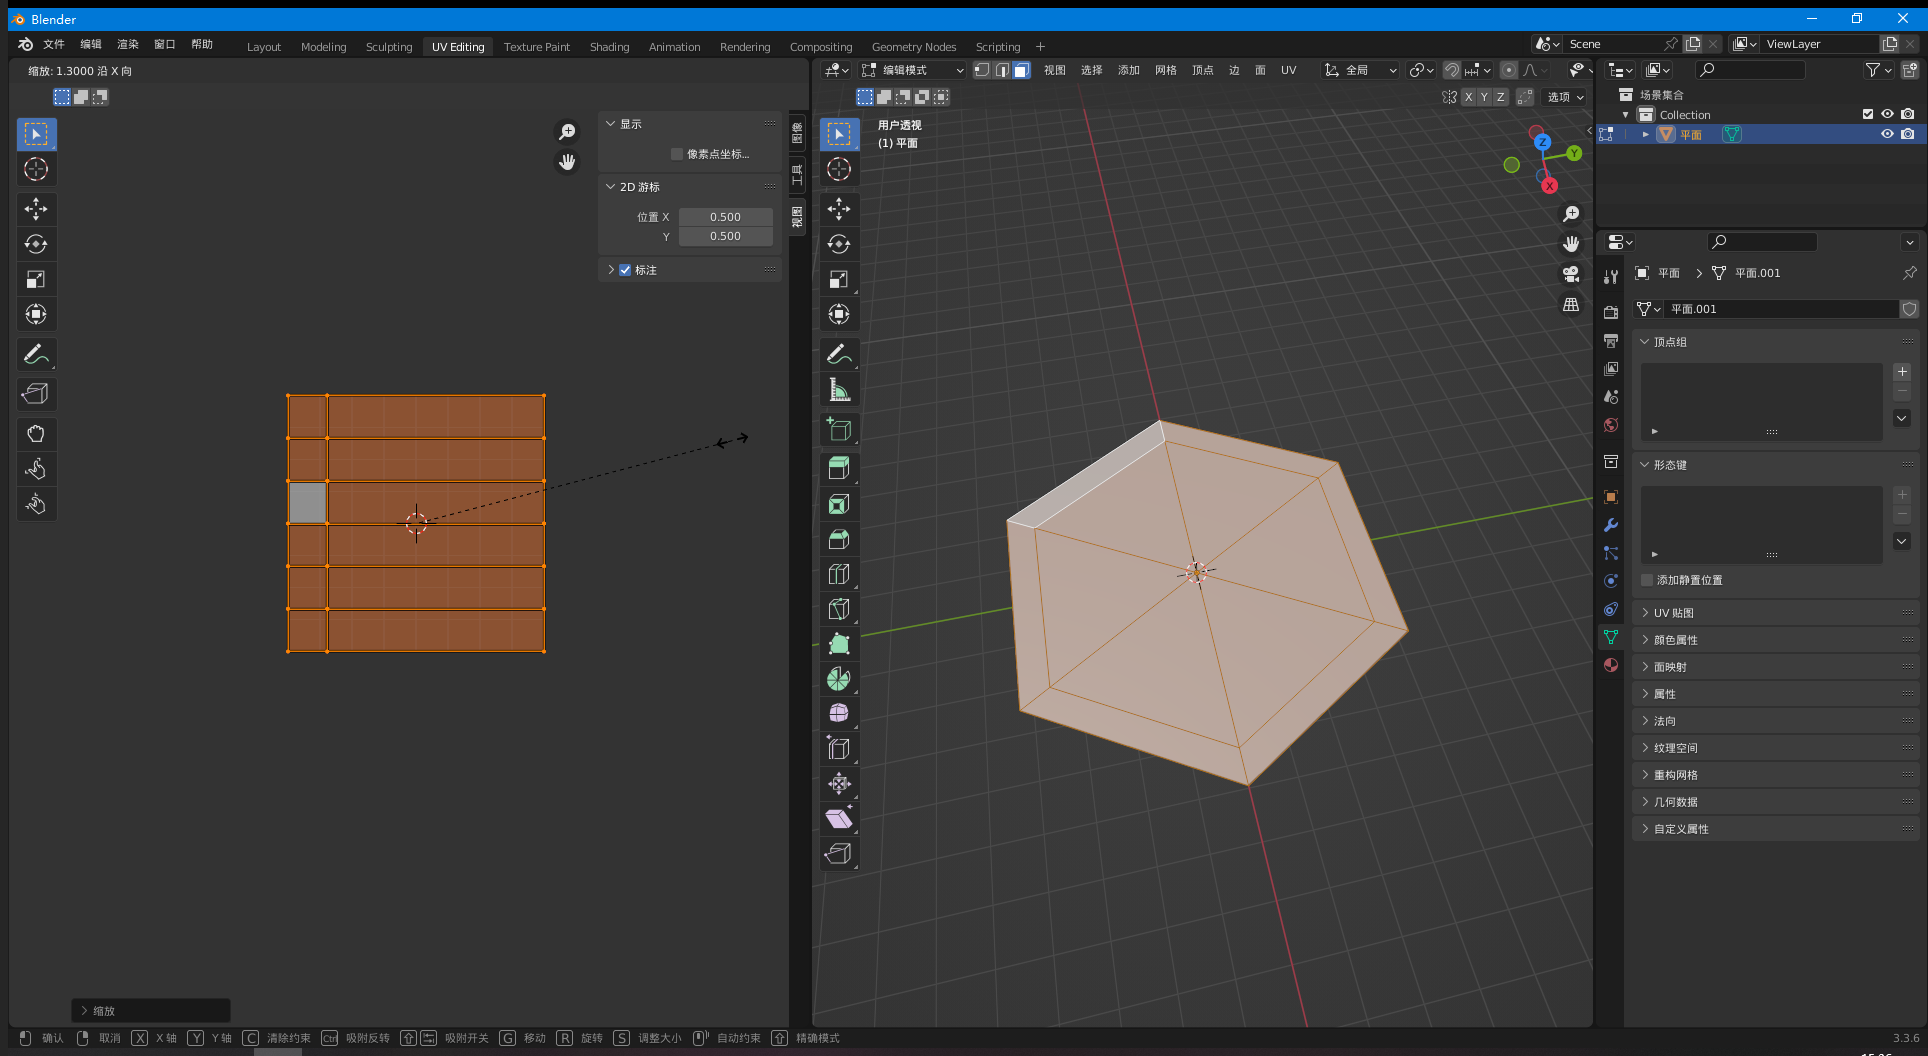Open the edit mode dropdown
This screenshot has width=1928, height=1056.
tap(912, 70)
